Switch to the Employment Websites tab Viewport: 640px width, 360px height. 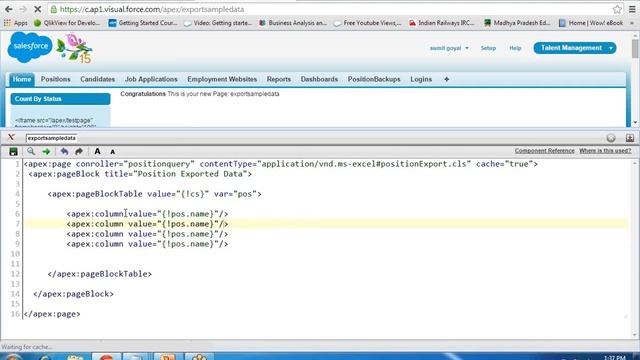tap(222, 79)
